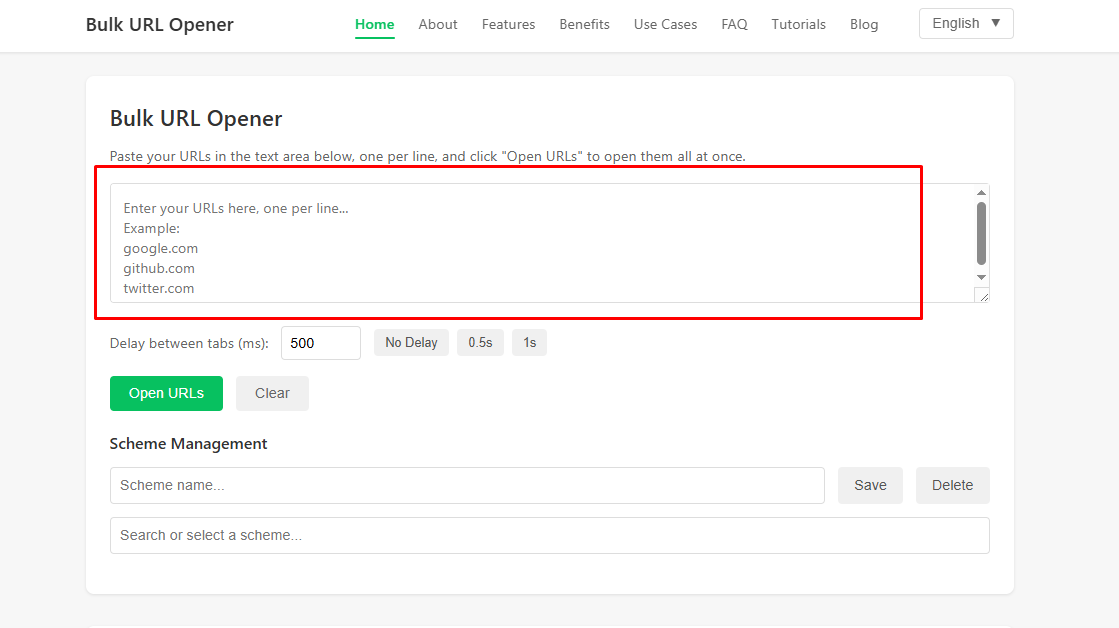Click the delay between tabs input

(x=320, y=343)
